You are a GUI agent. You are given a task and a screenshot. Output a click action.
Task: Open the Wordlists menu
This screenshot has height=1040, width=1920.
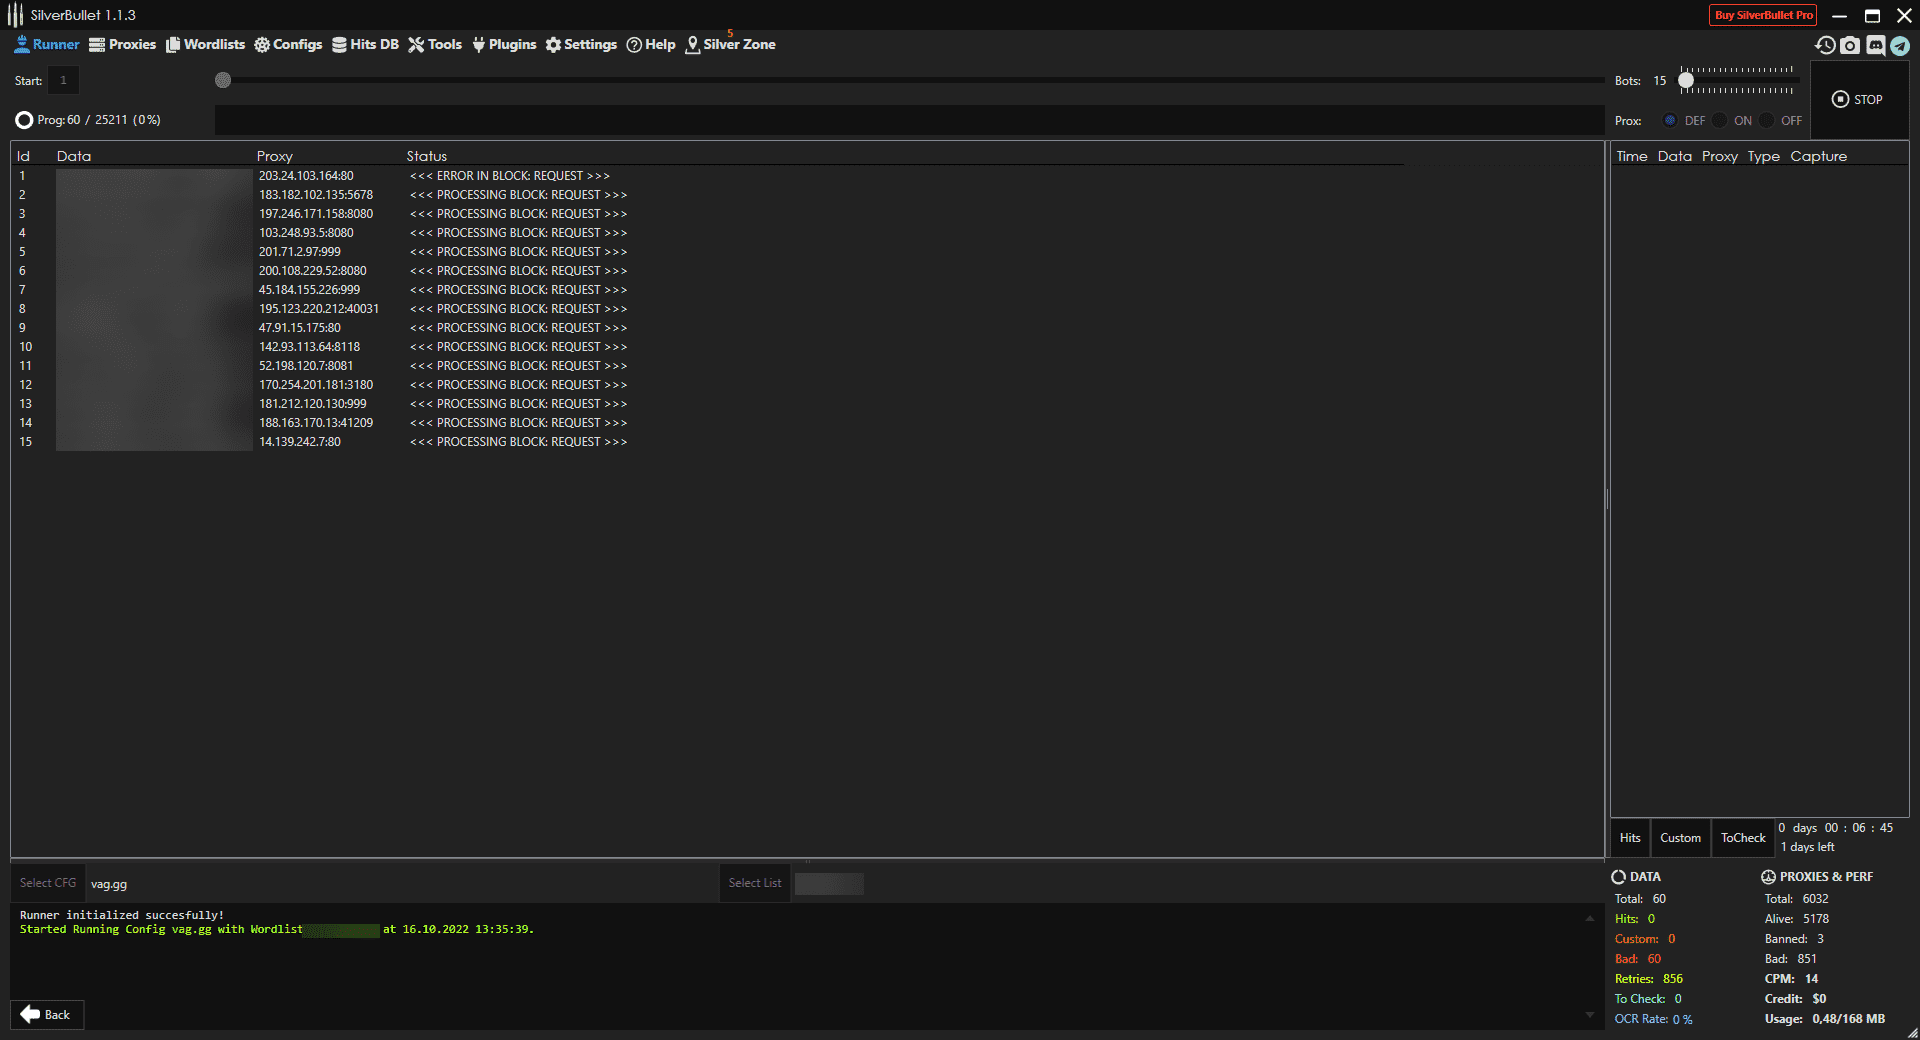205,44
